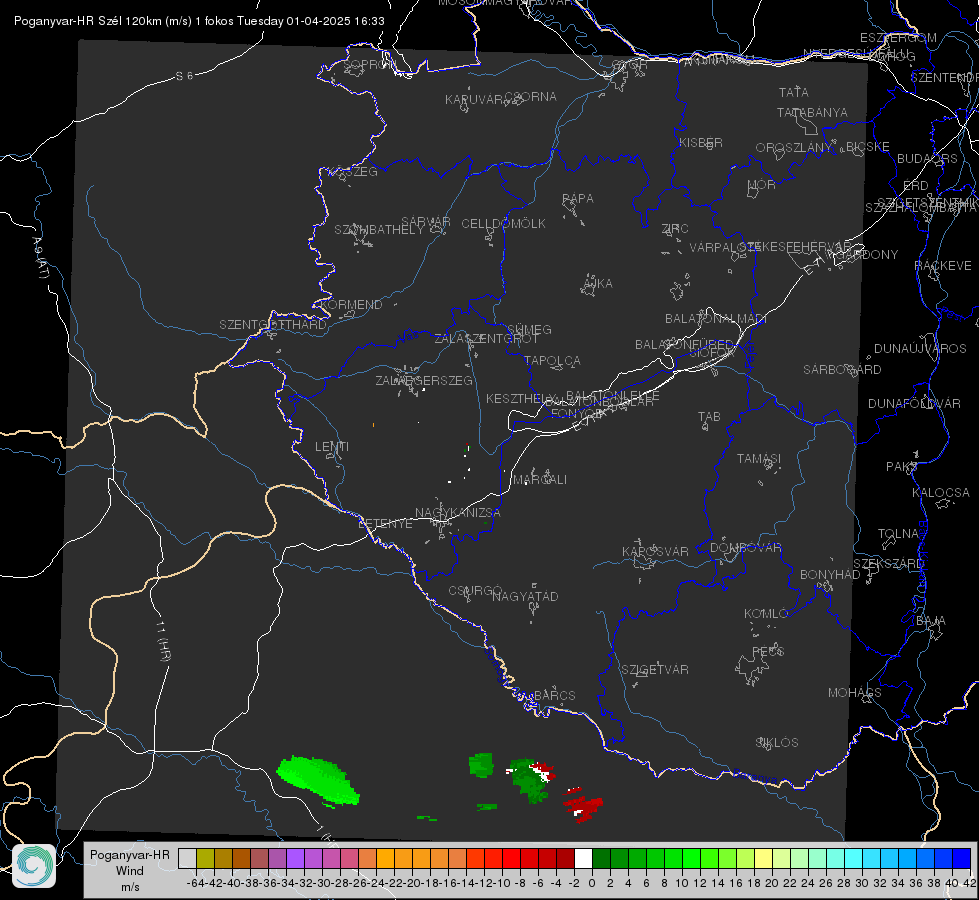Select the NAGYKANIZSA label
The width and height of the screenshot is (979, 900).
(458, 513)
